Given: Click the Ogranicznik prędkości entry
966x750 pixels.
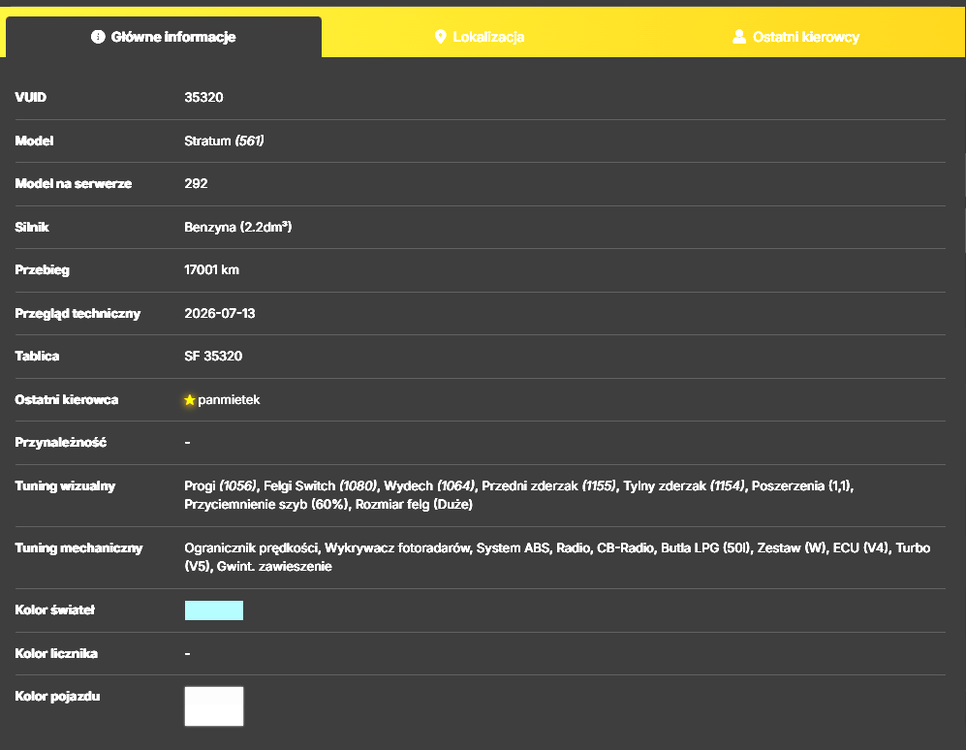Looking at the screenshot, I should pyautogui.click(x=251, y=548).
